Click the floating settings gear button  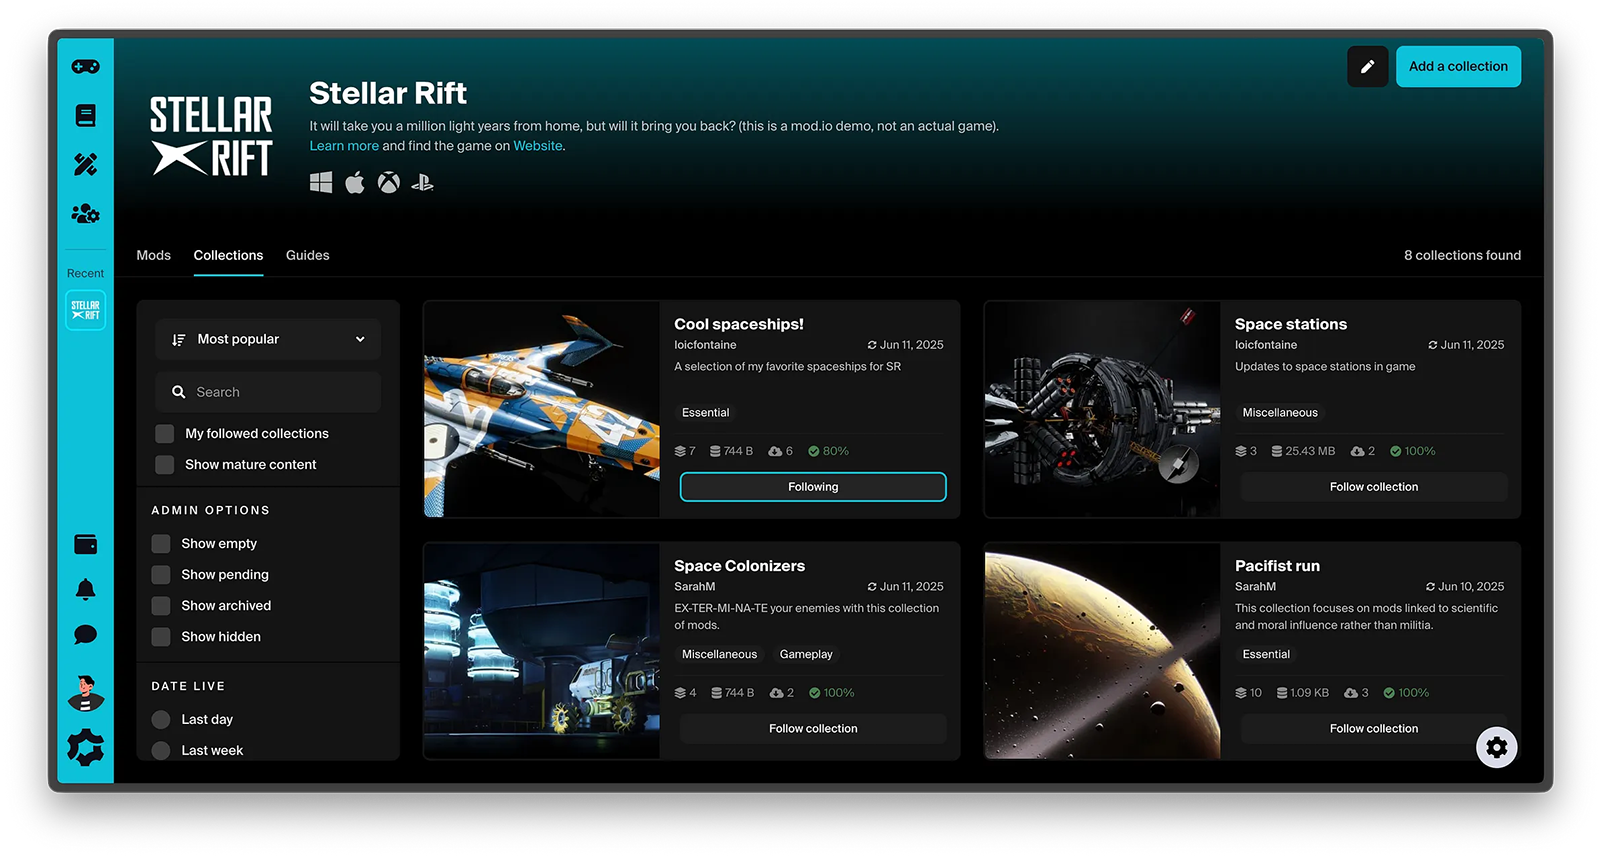pos(1496,747)
